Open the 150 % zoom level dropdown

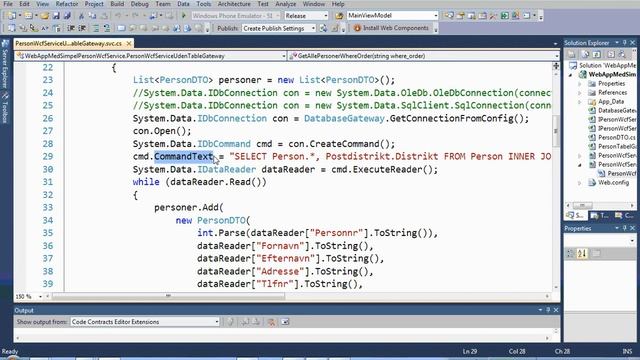coord(29,296)
